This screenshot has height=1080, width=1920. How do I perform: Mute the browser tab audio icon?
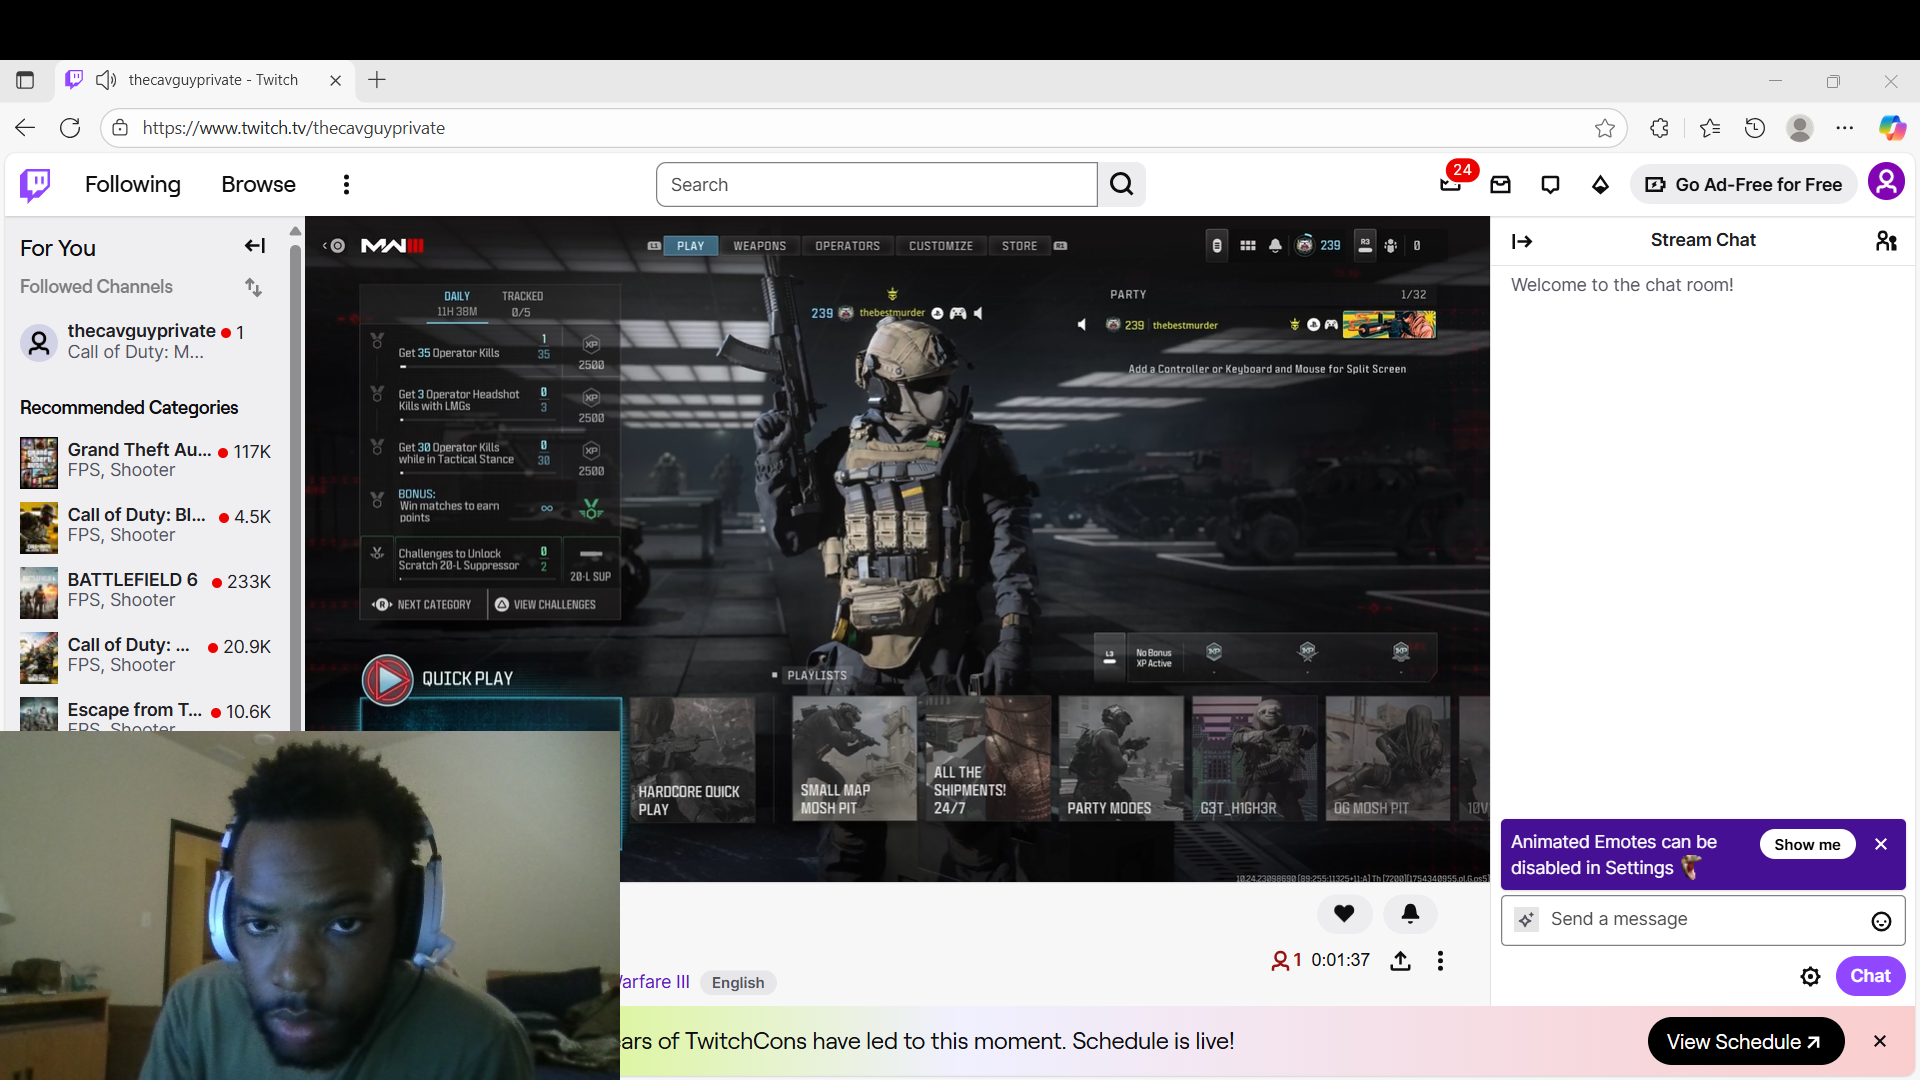pos(106,80)
